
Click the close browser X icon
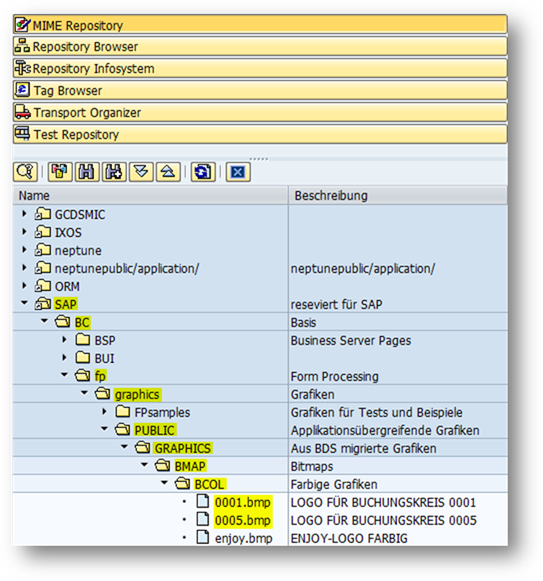(238, 172)
